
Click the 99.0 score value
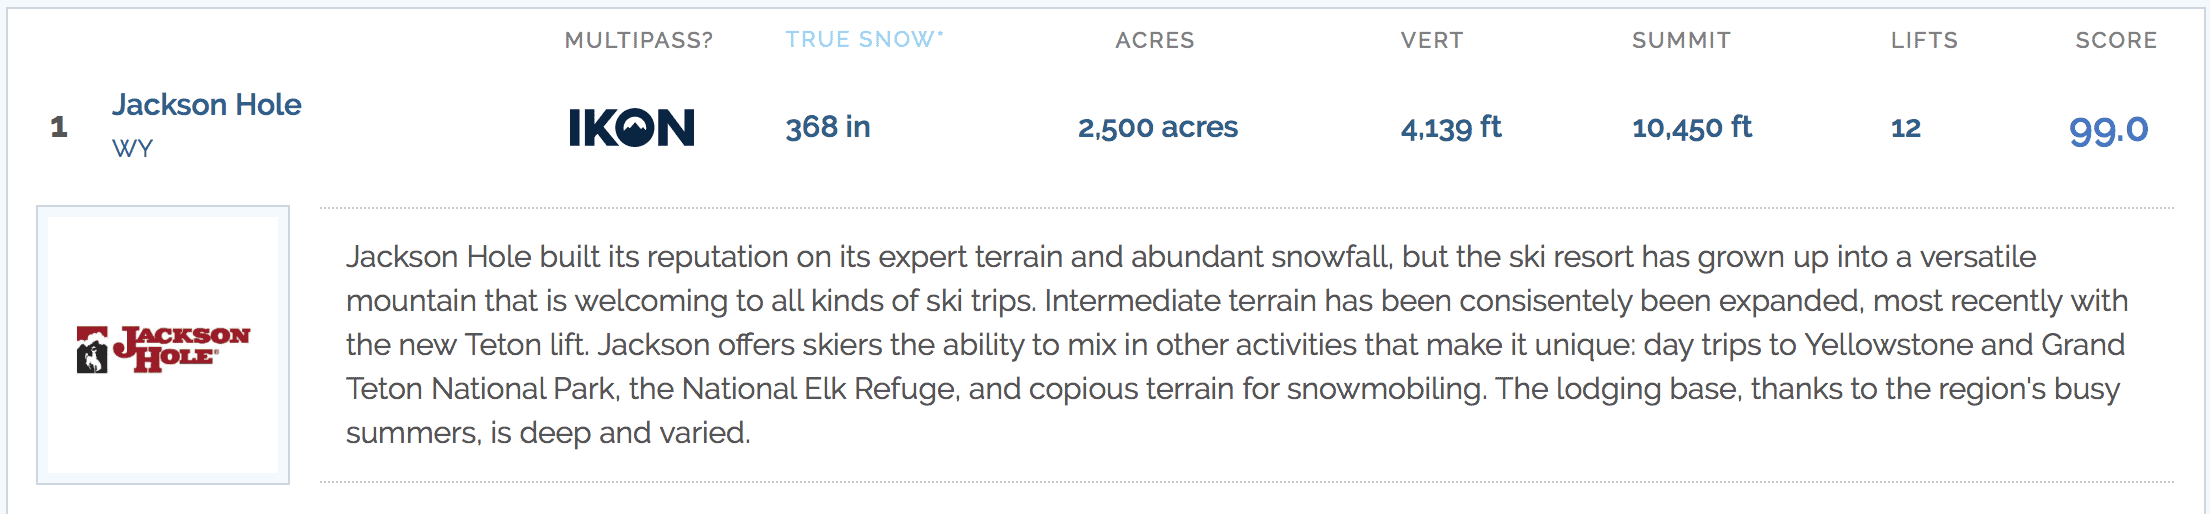(2108, 129)
